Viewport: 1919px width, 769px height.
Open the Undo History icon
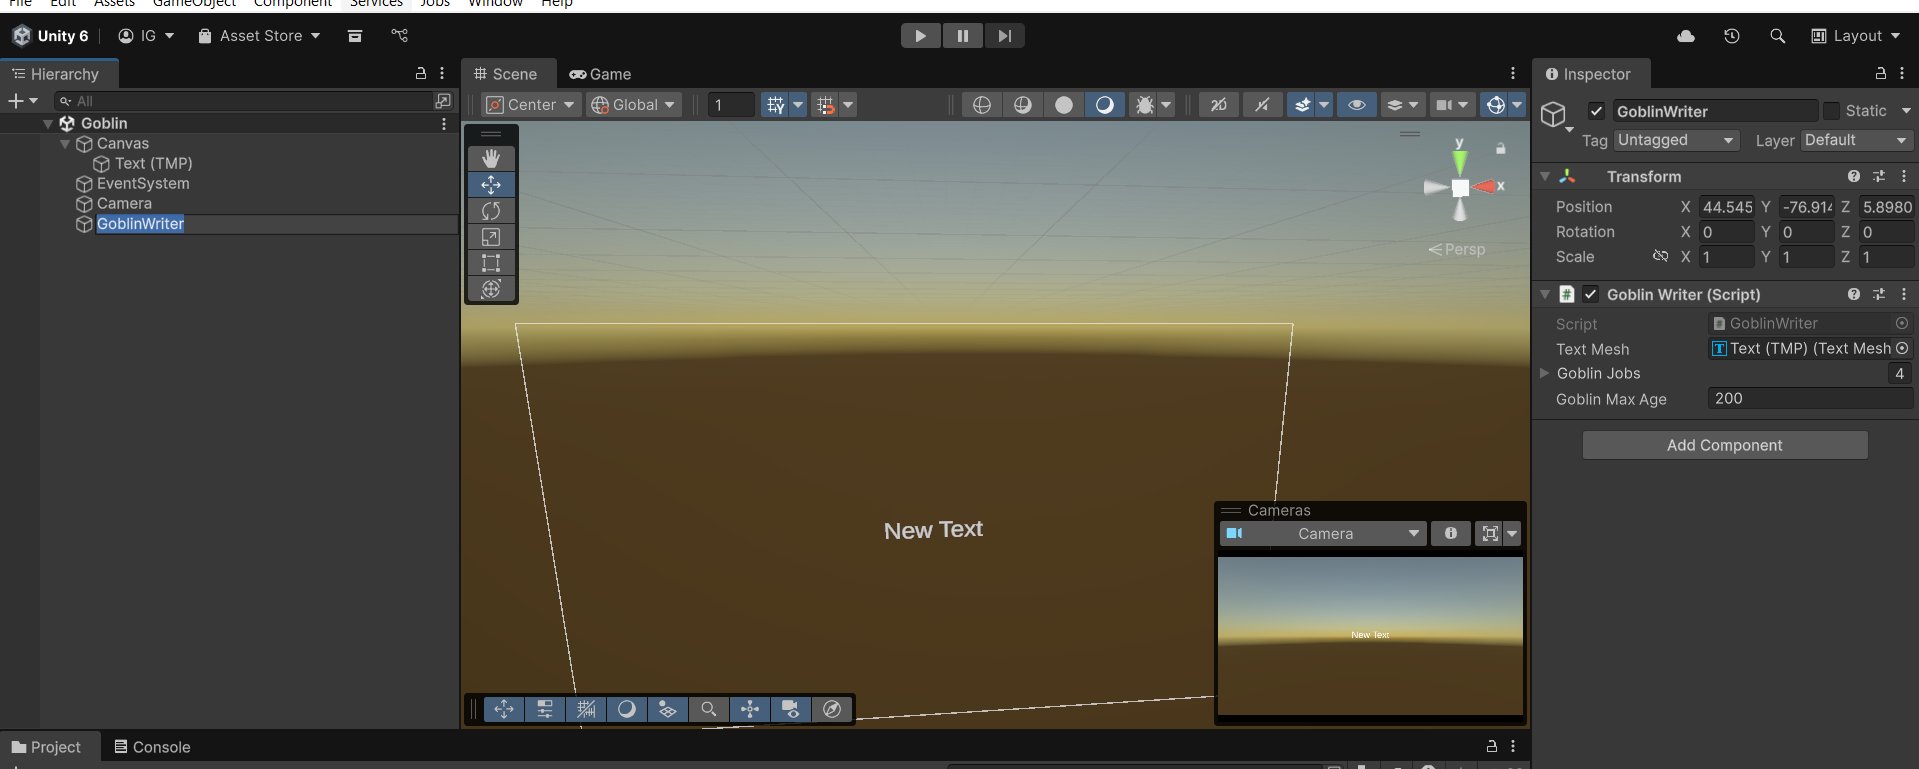pos(1732,36)
